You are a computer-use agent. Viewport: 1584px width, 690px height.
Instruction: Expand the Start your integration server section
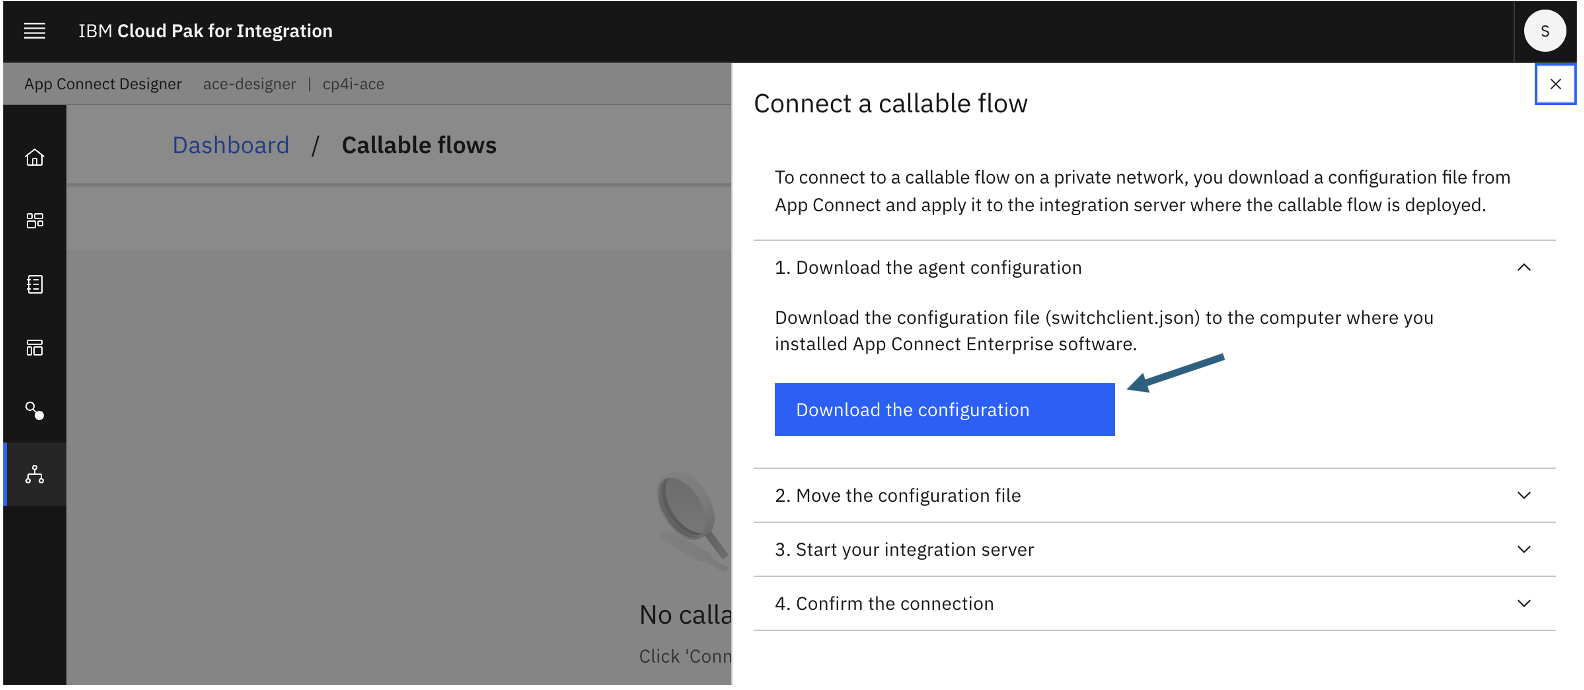coord(1523,550)
